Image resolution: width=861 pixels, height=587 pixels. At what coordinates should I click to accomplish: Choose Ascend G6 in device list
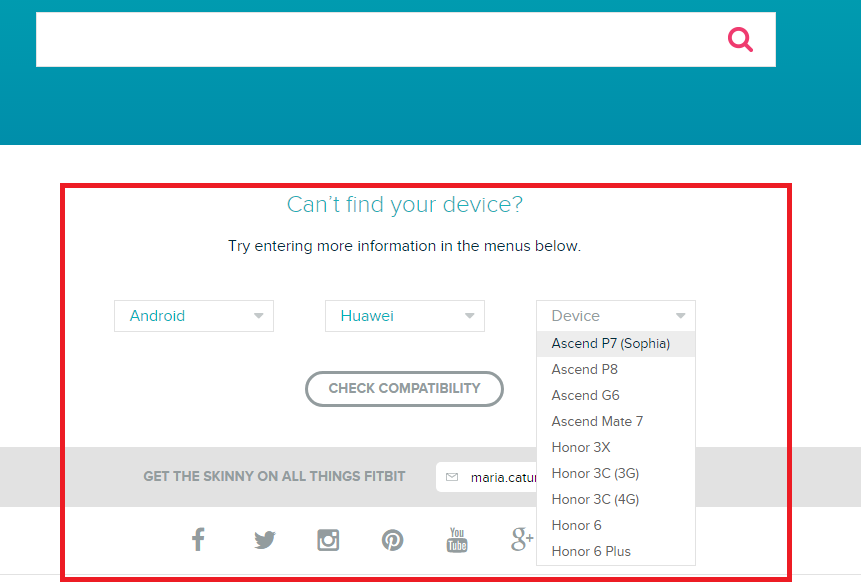616,395
